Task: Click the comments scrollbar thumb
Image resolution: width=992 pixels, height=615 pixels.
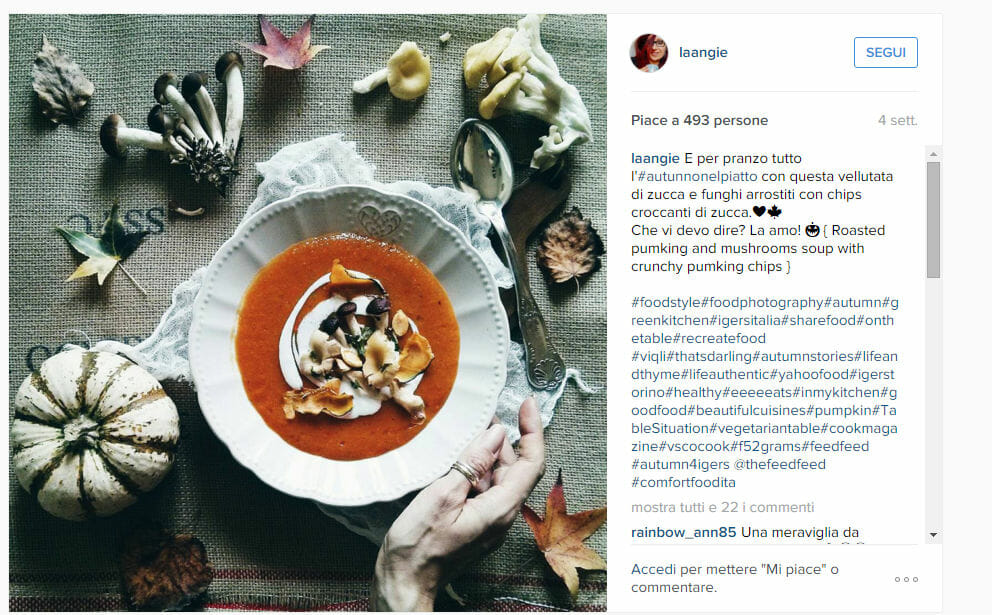Action: pyautogui.click(x=933, y=220)
